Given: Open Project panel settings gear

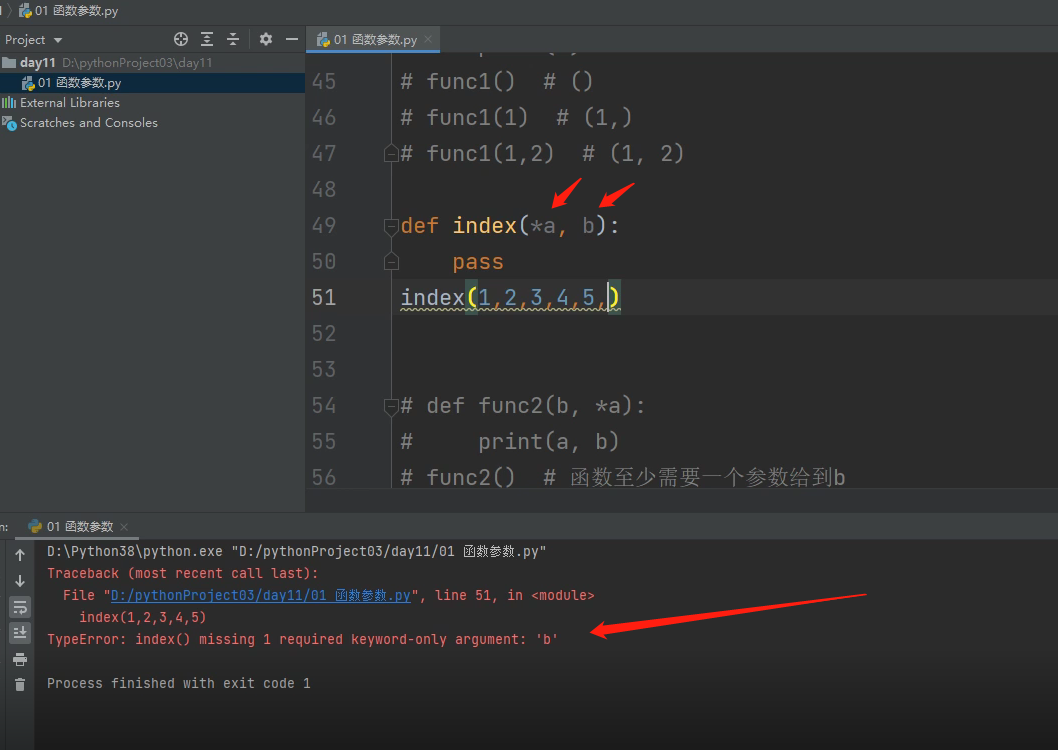Looking at the screenshot, I should [x=266, y=39].
